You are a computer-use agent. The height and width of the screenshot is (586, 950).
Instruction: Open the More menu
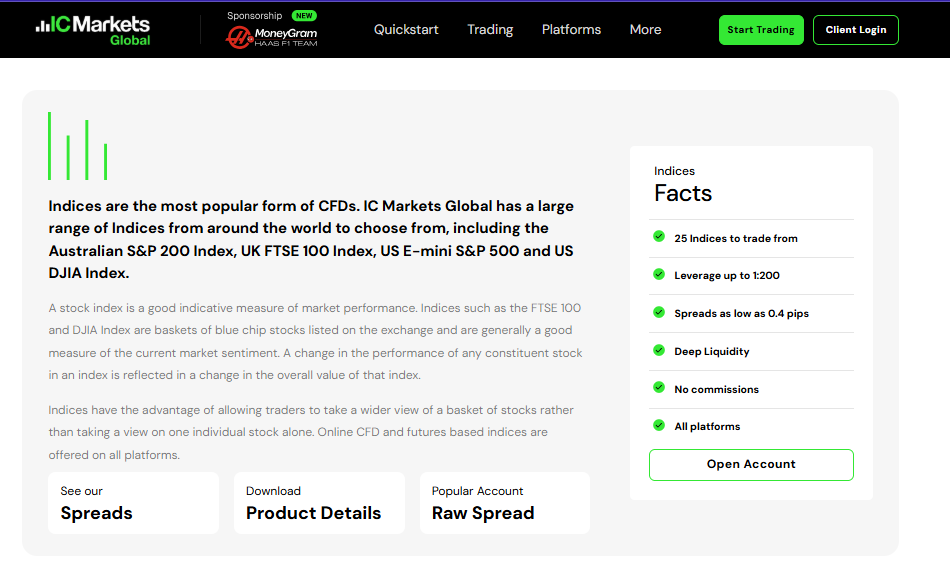pyautogui.click(x=645, y=29)
